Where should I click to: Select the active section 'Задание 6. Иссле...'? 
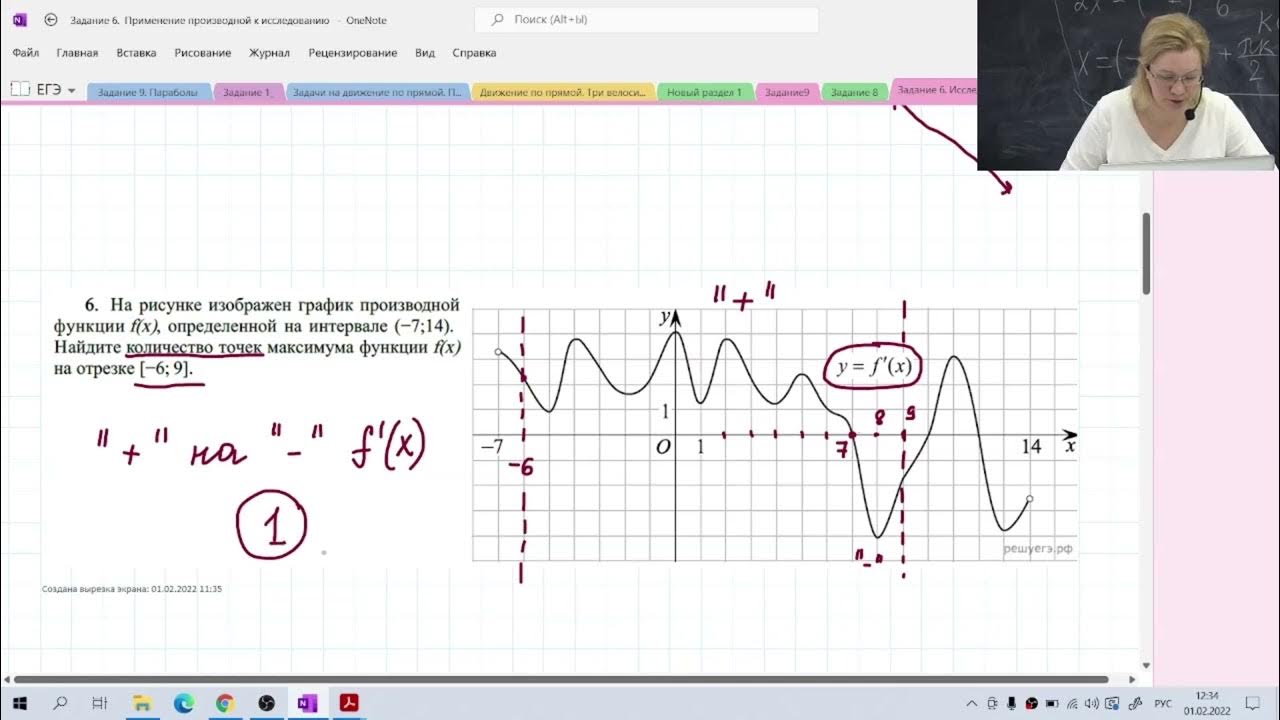pyautogui.click(x=934, y=90)
